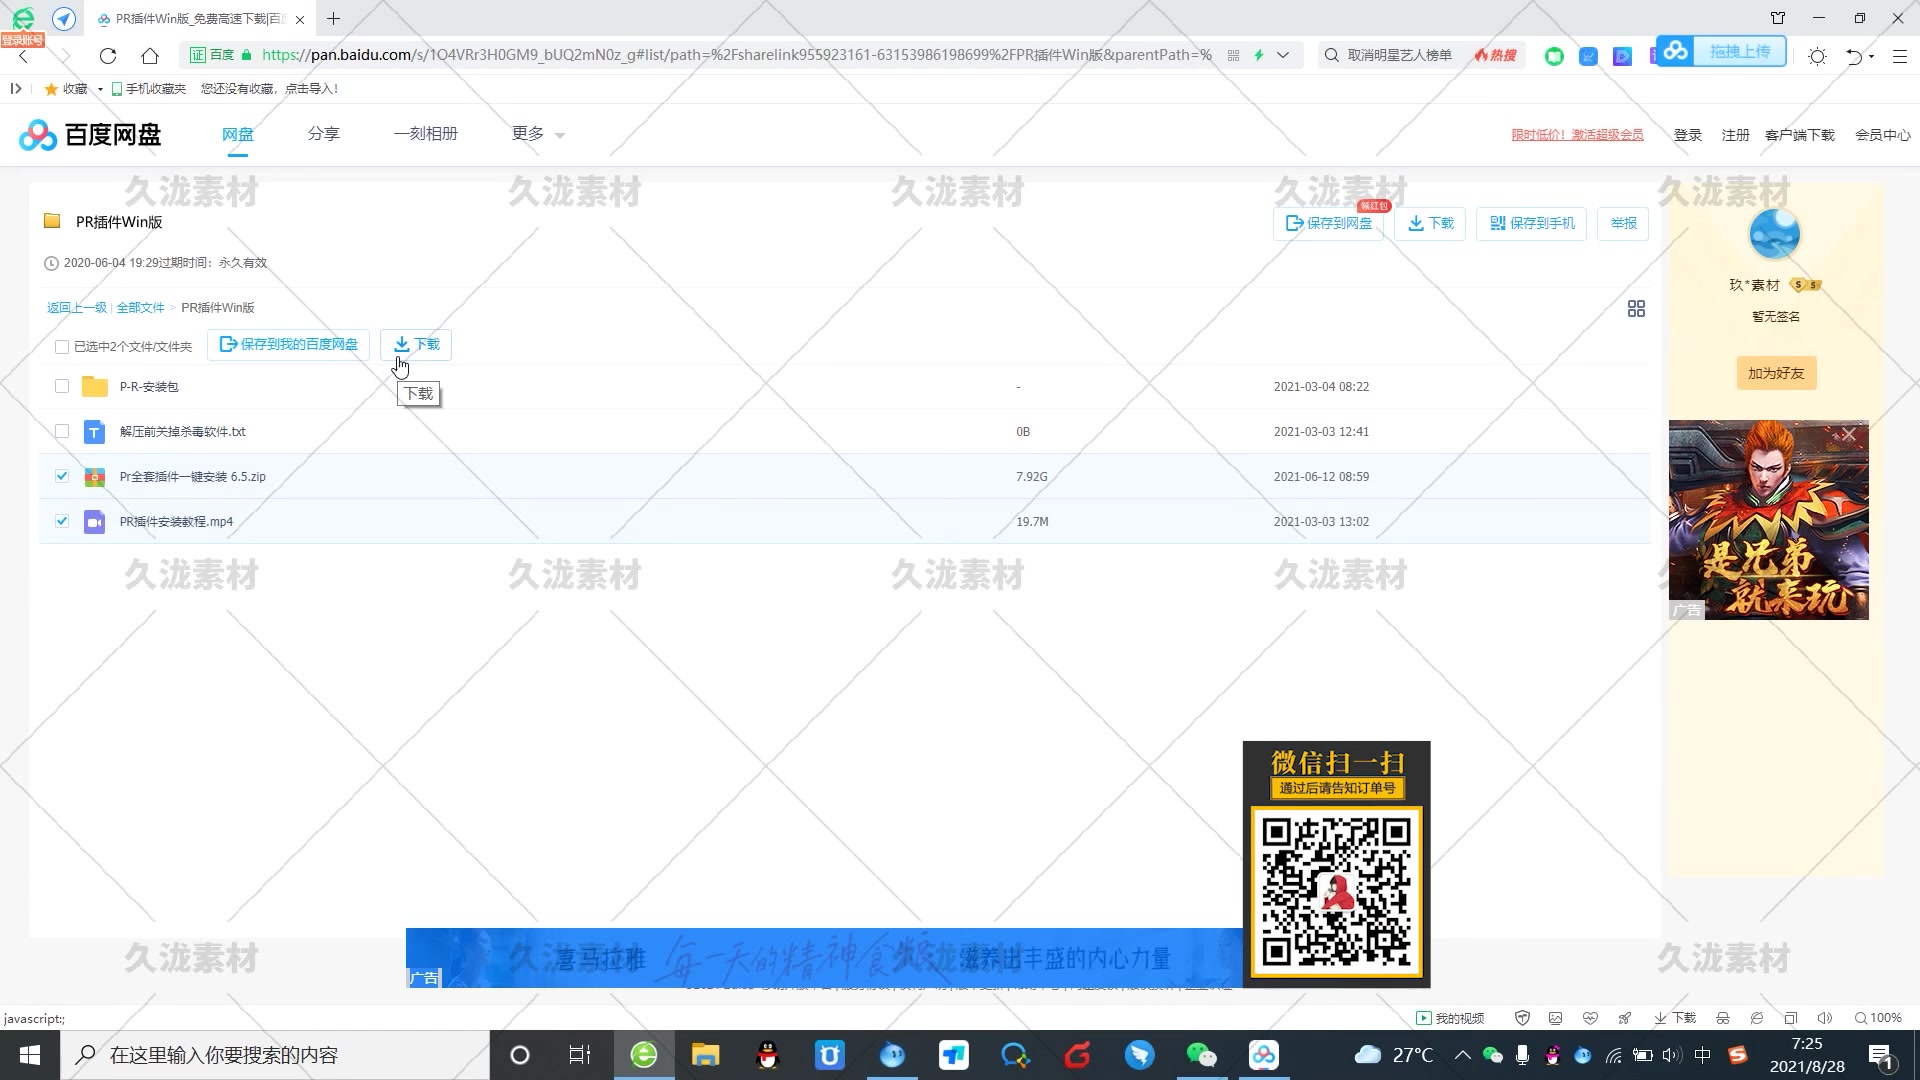Click the Windows taskbar search field
The image size is (1920, 1080).
point(275,1055)
